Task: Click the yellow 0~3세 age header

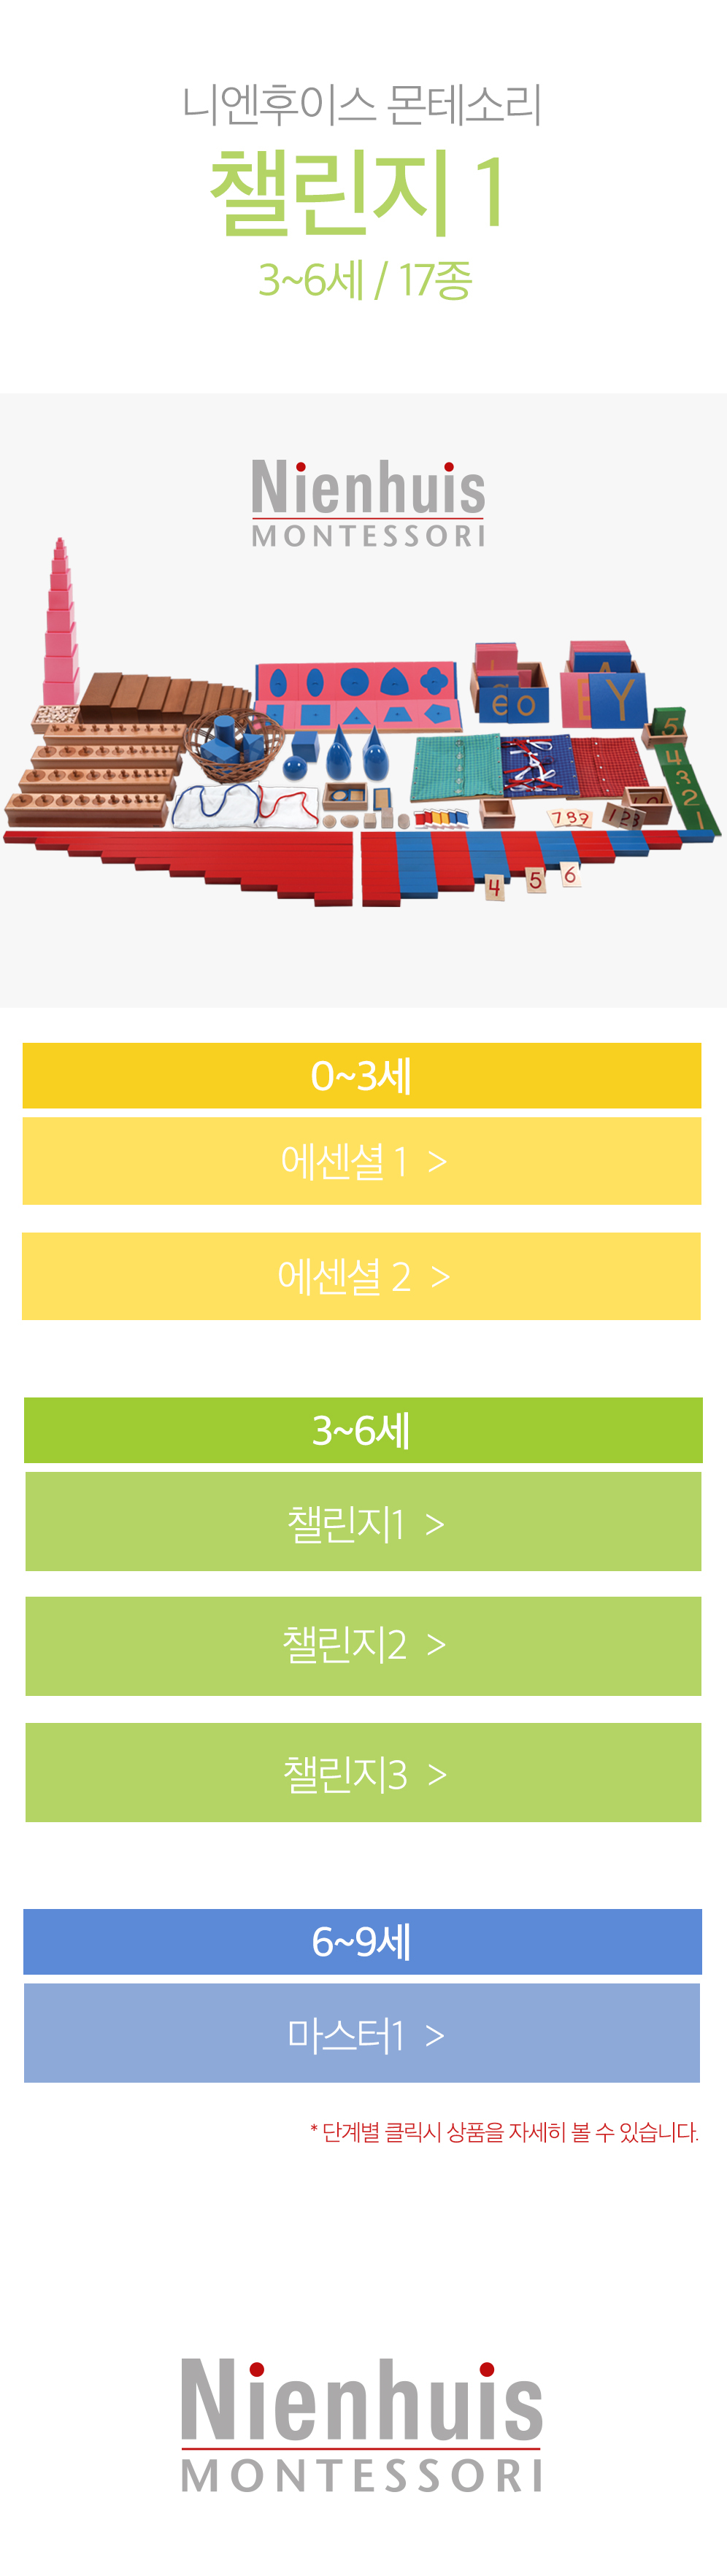Action: point(362,1076)
